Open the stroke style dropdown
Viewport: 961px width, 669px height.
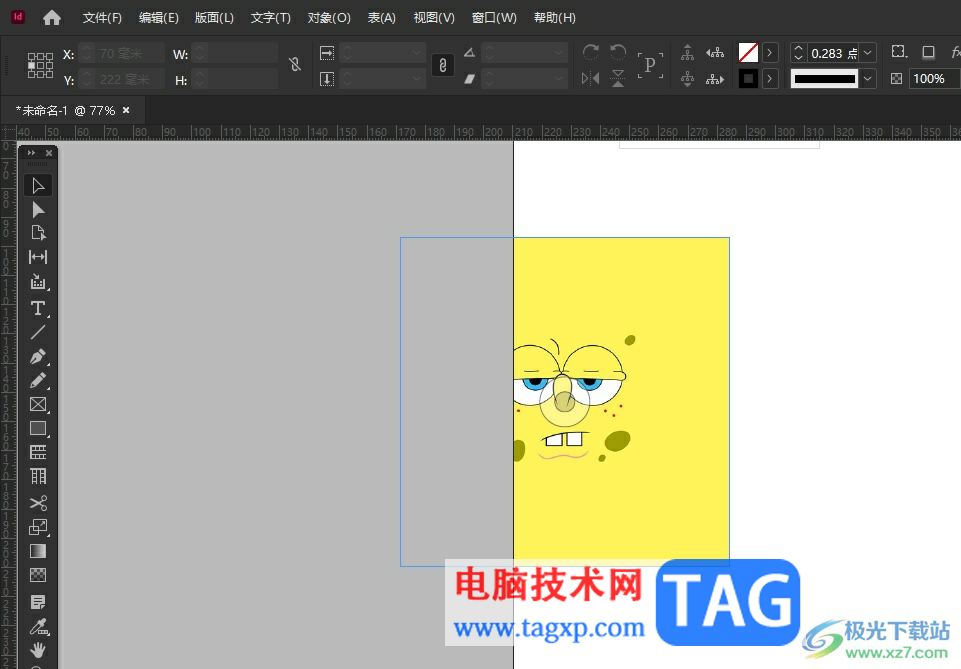pyautogui.click(x=868, y=79)
